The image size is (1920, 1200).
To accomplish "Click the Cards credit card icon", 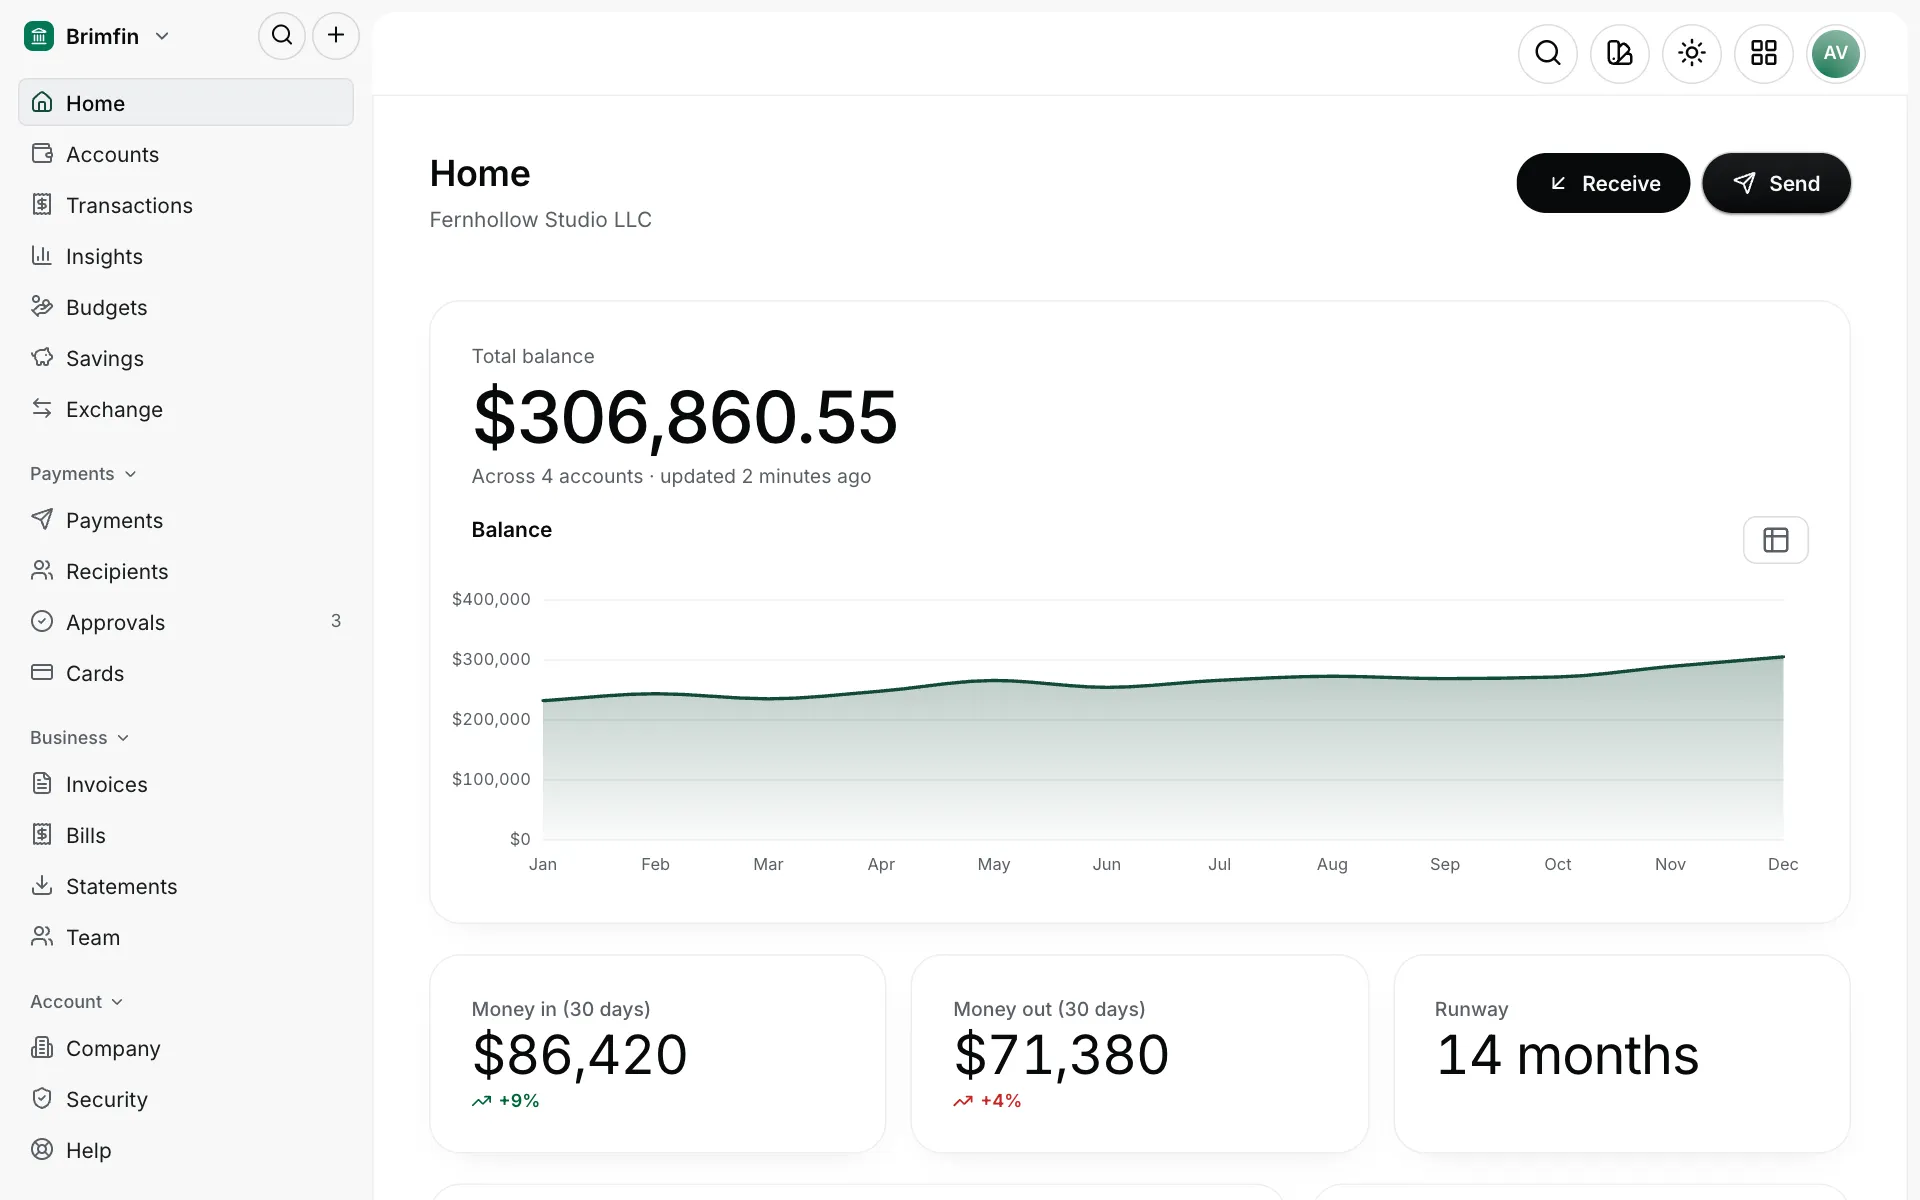I will [42, 672].
